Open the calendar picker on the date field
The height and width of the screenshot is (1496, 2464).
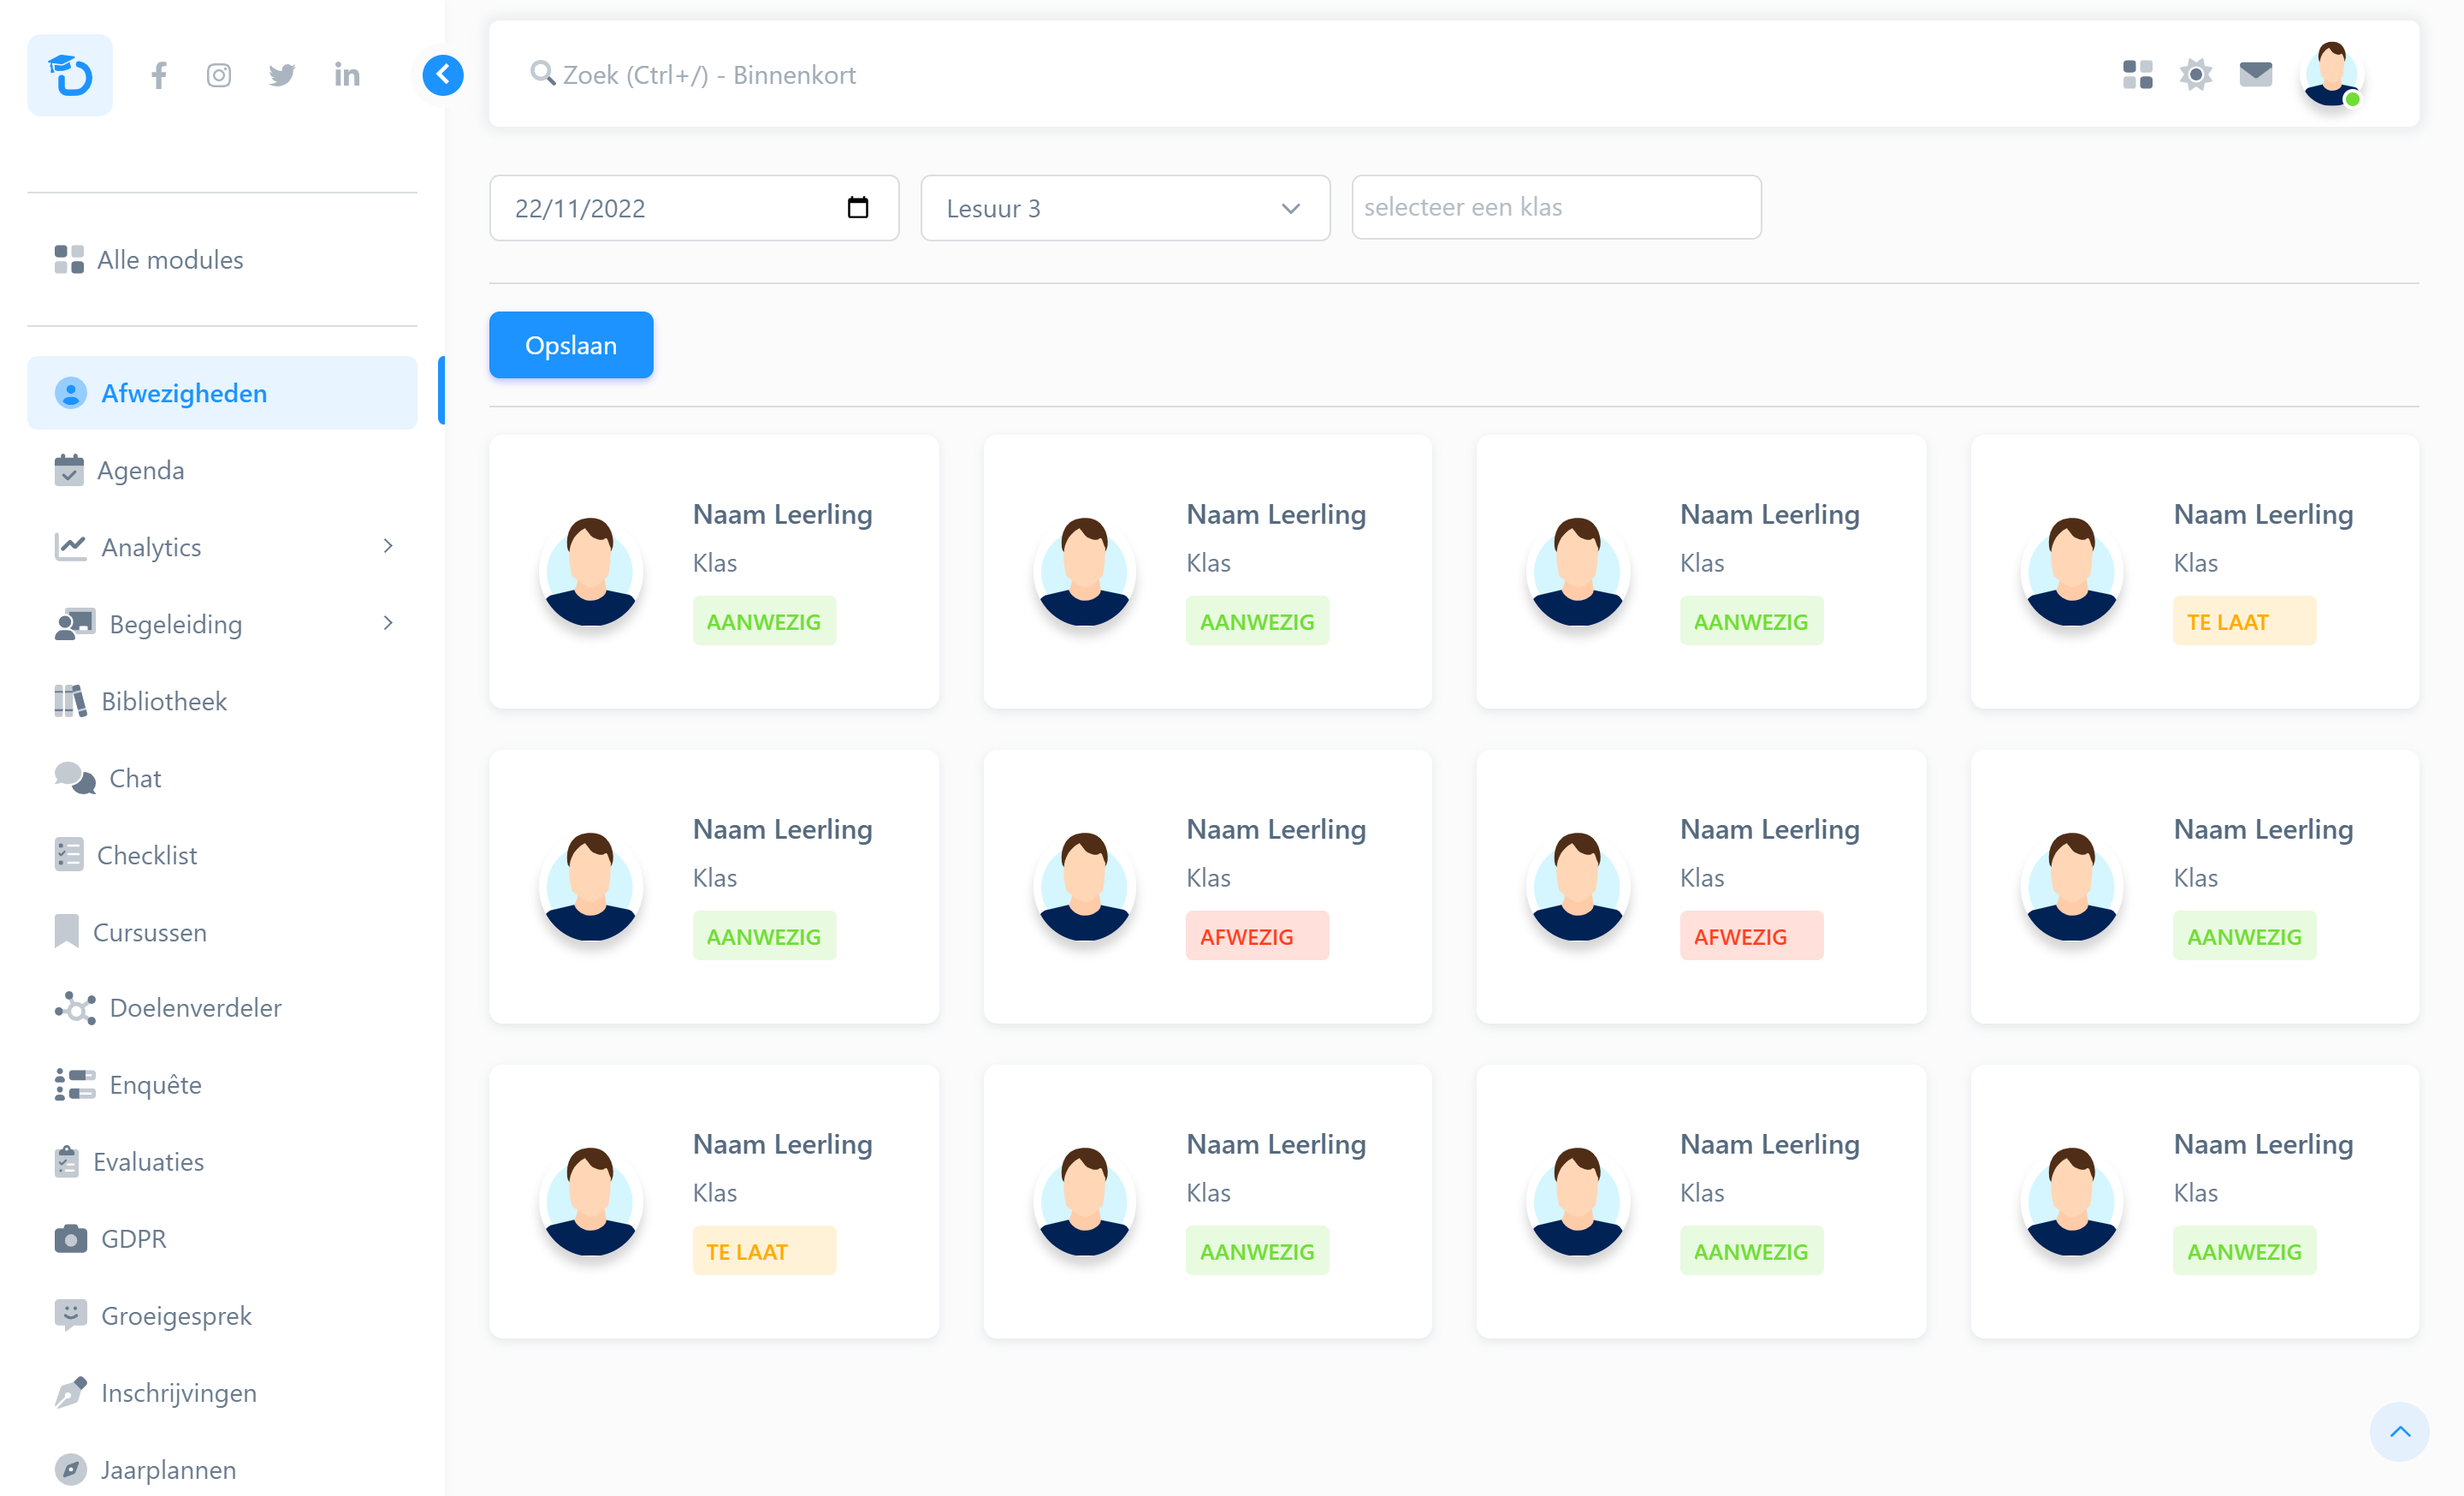point(858,207)
